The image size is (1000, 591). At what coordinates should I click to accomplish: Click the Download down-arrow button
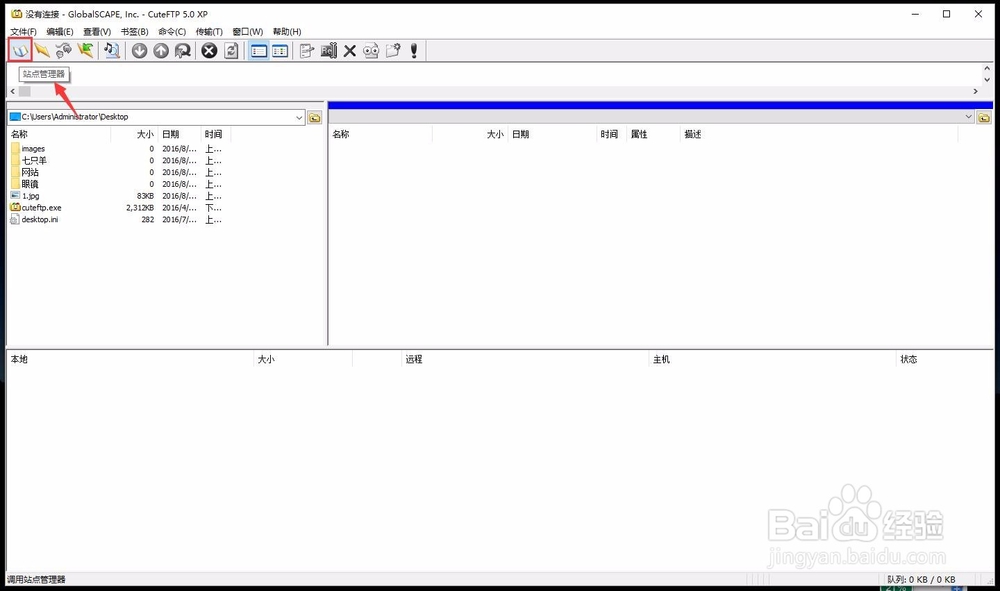click(x=139, y=51)
